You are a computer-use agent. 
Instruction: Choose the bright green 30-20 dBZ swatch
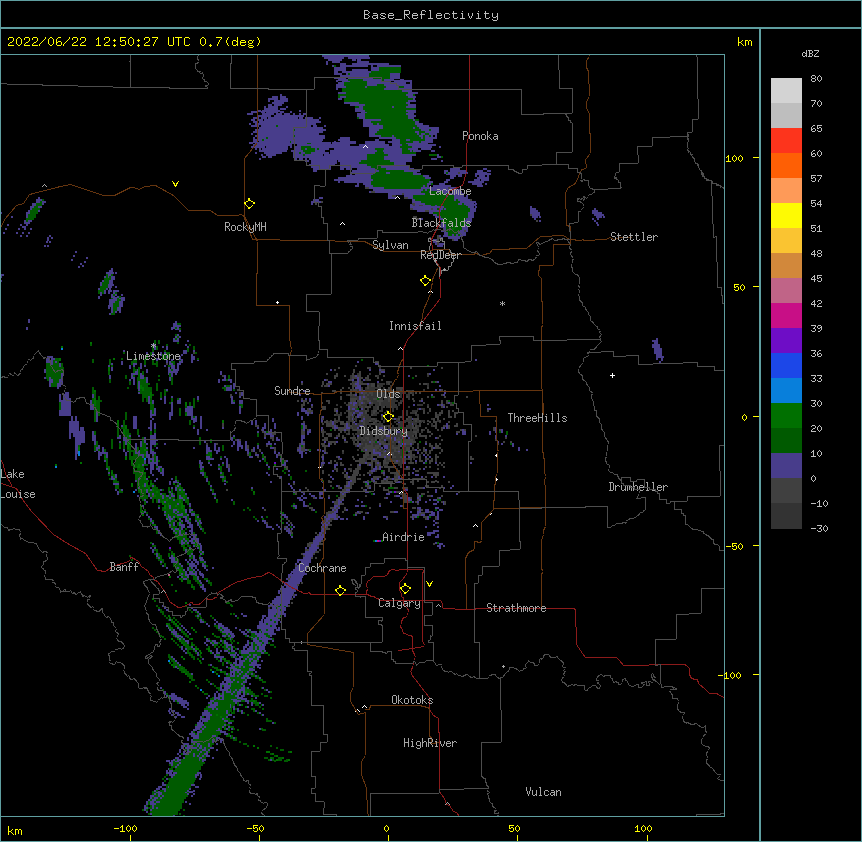pos(786,416)
